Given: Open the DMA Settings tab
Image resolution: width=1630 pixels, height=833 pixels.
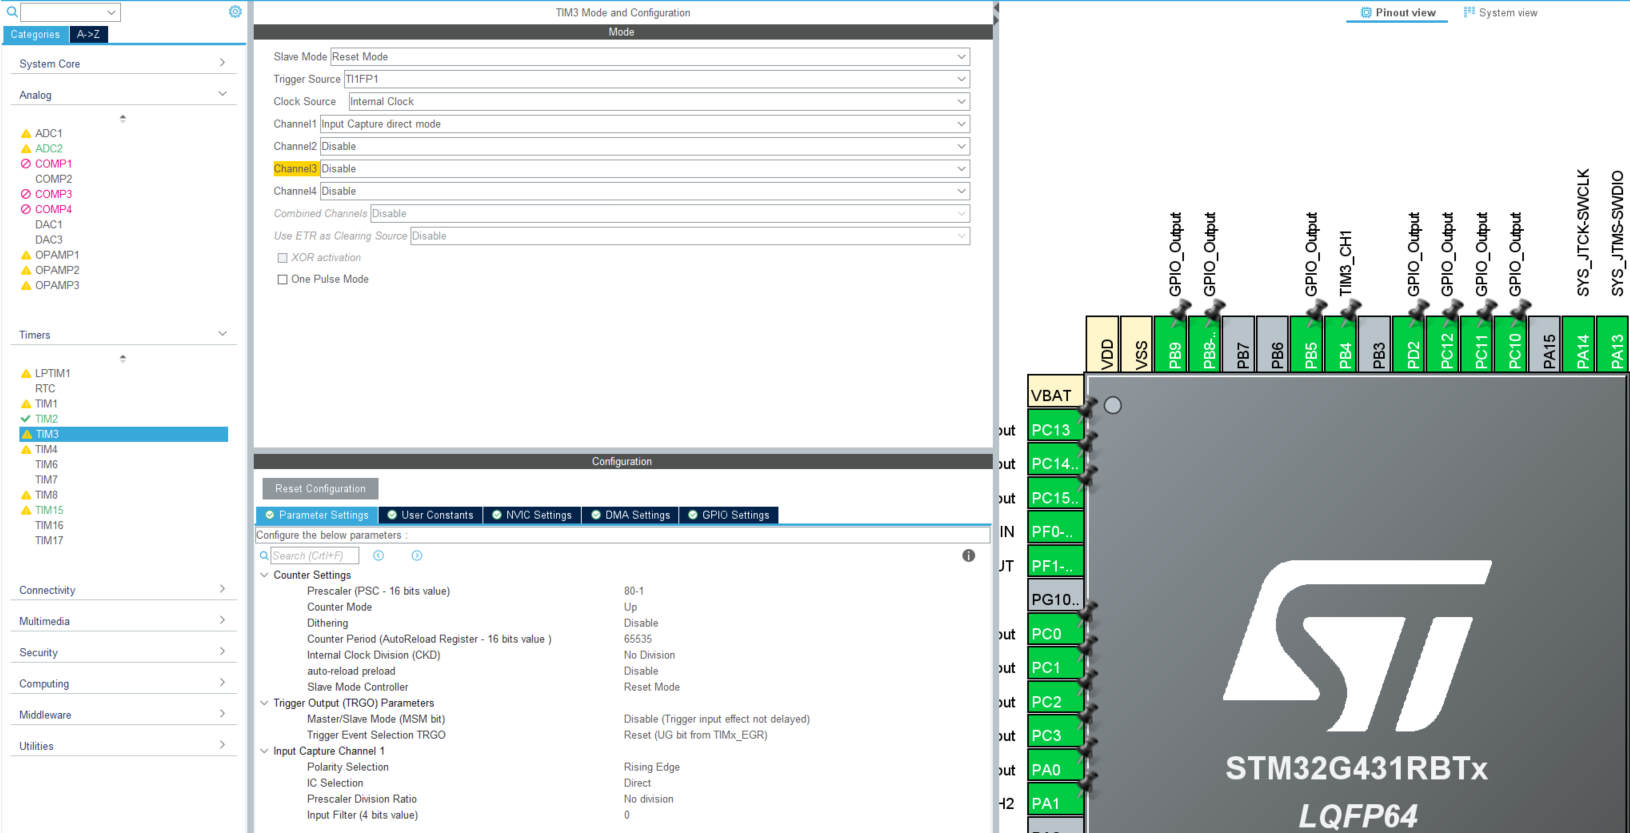Looking at the screenshot, I should click(x=631, y=515).
